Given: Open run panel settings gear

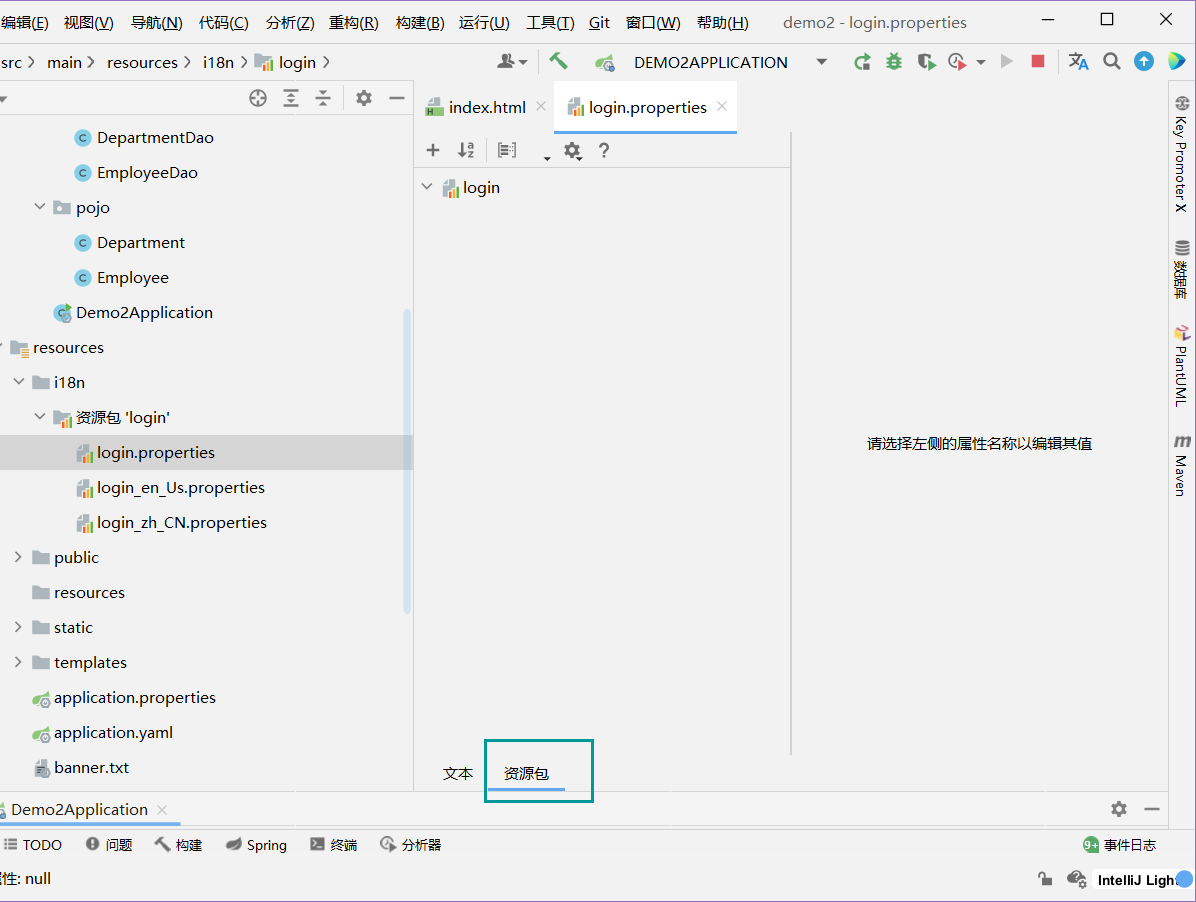Looking at the screenshot, I should click(x=1119, y=809).
